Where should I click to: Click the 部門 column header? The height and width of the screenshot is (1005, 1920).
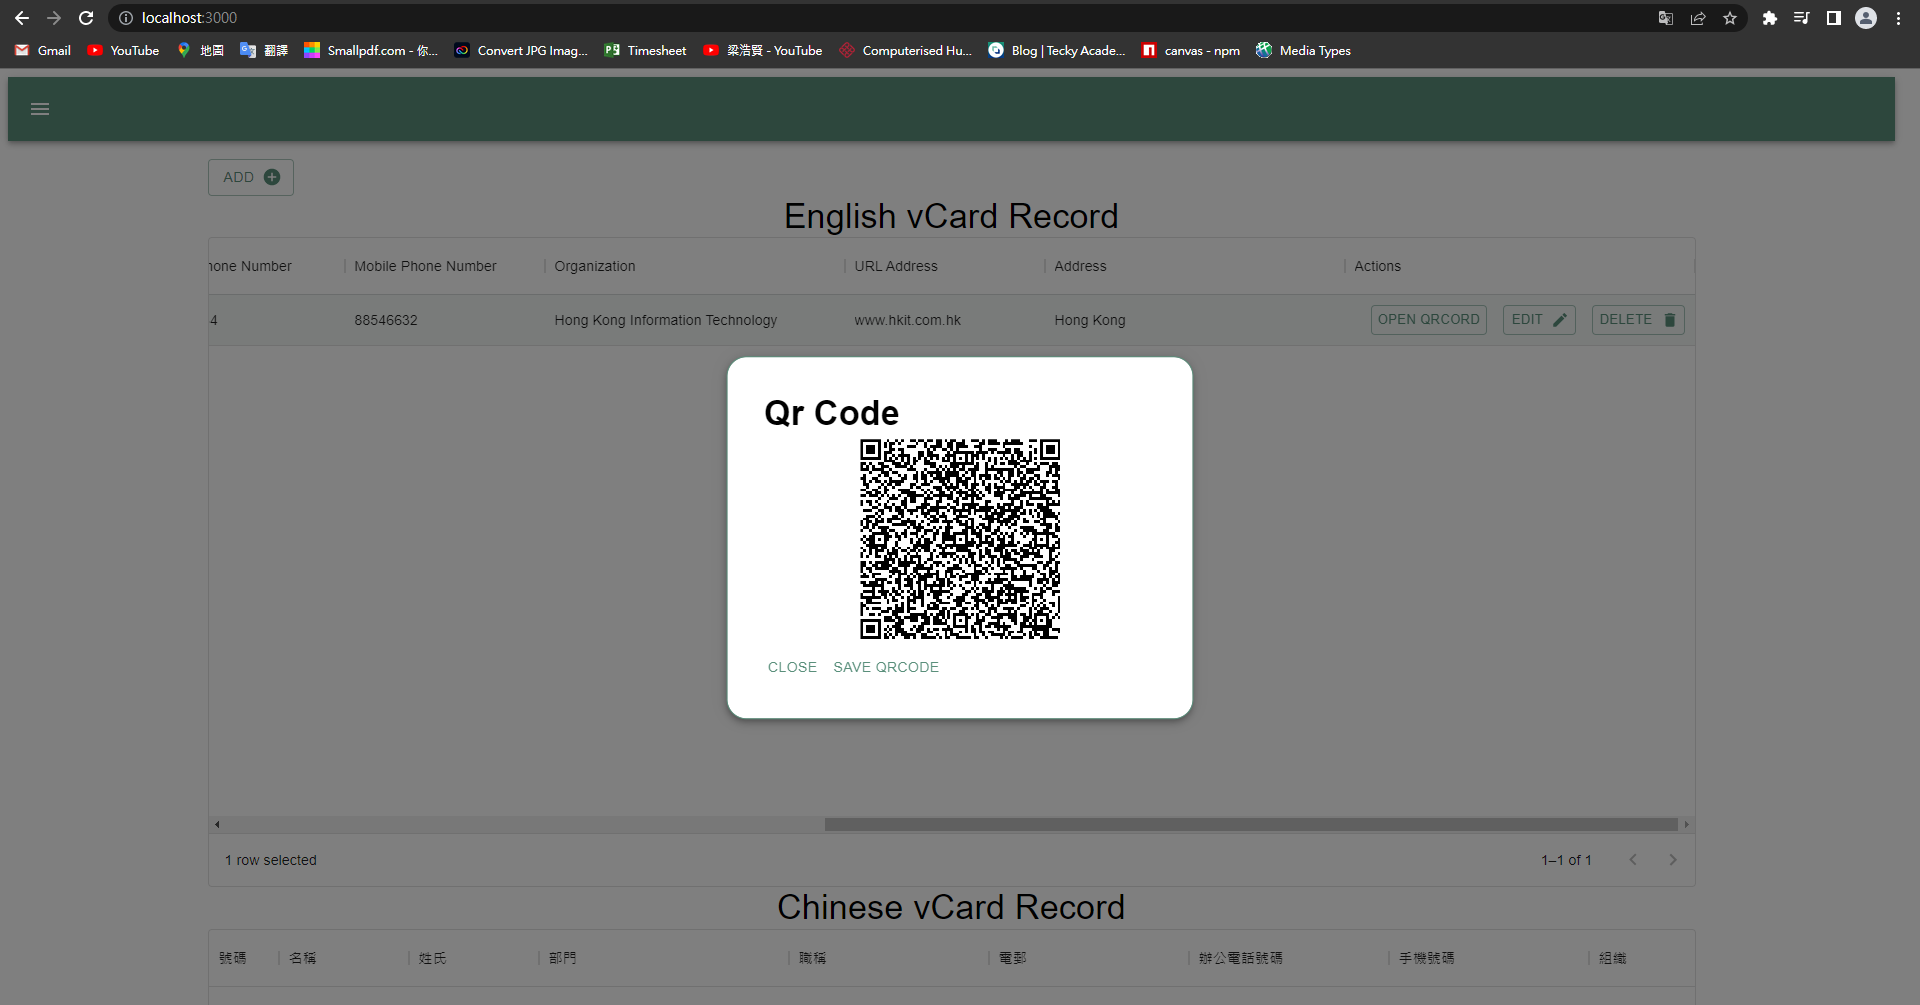(x=562, y=958)
